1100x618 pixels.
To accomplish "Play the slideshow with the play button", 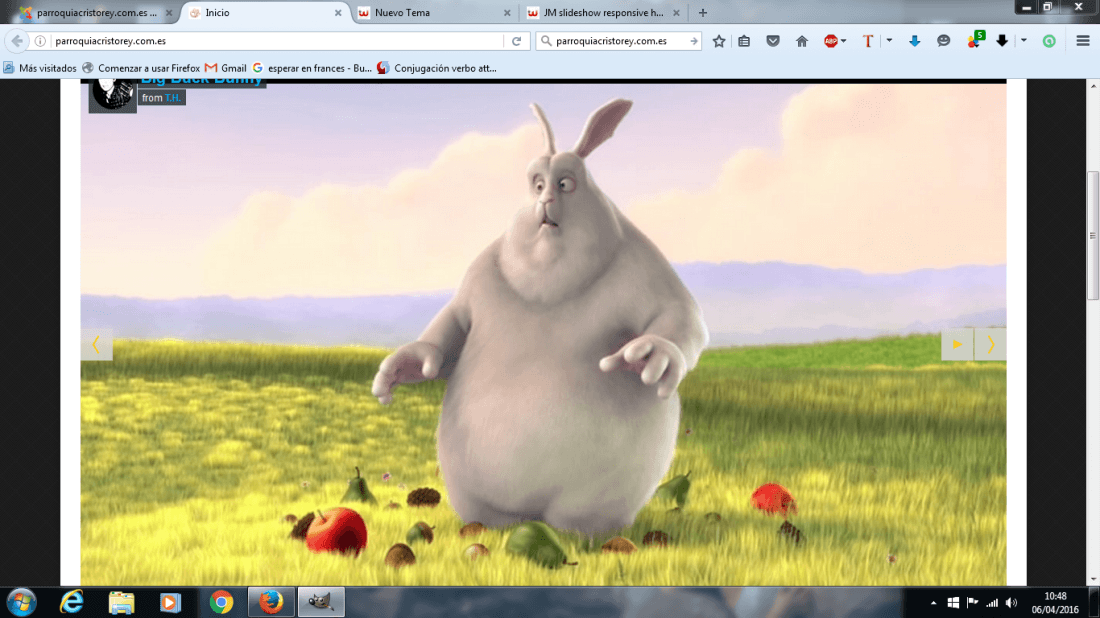I will [957, 344].
